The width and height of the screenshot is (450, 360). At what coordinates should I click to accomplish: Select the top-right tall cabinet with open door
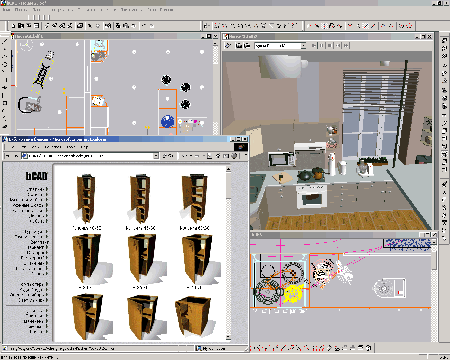pos(194,199)
